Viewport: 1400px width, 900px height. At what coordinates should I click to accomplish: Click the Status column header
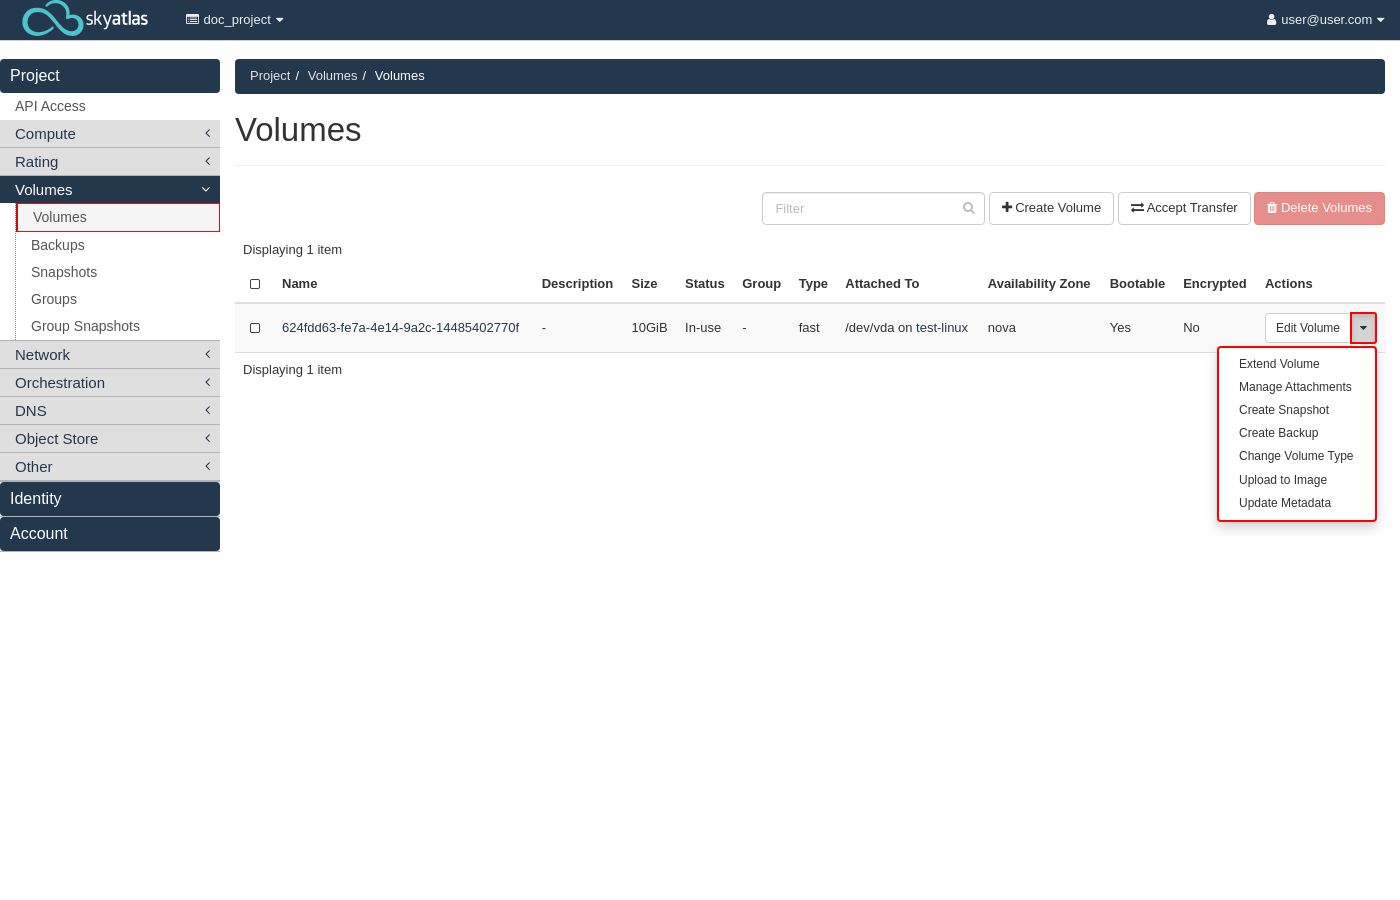(704, 284)
